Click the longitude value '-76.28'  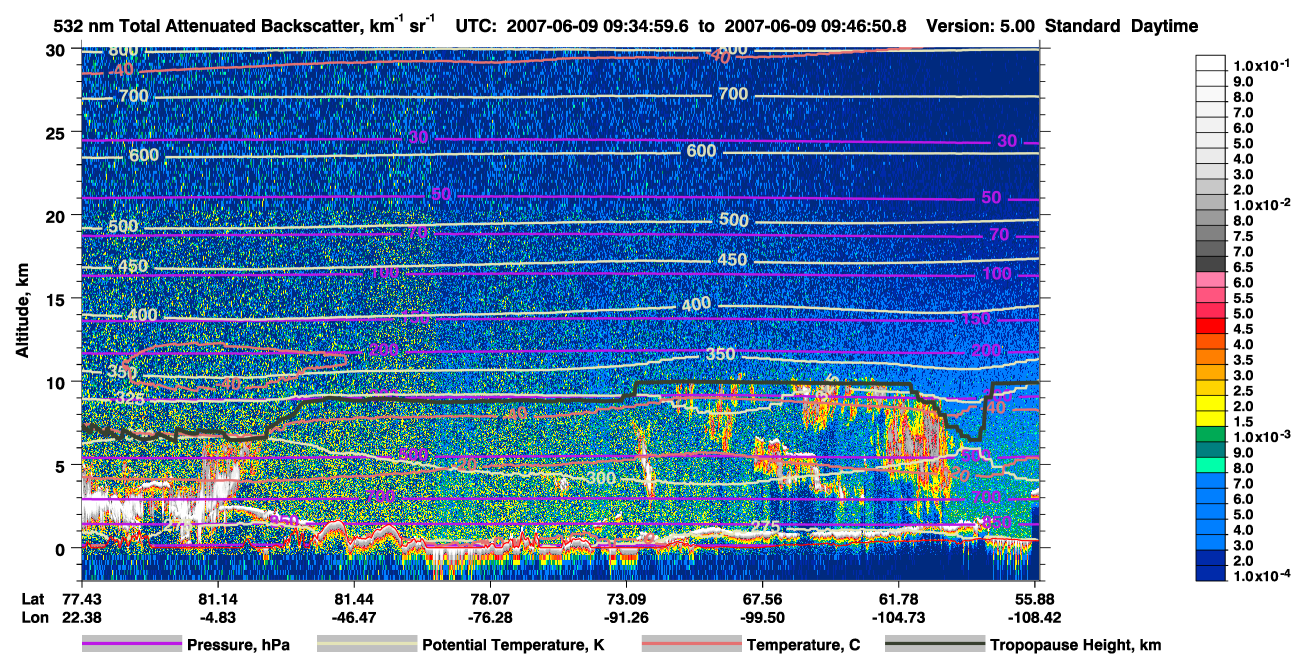(490, 617)
